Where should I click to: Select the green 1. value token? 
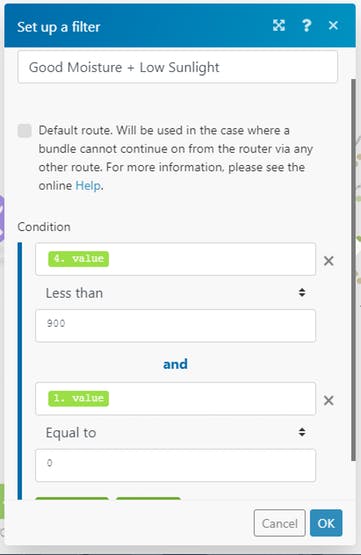click(x=79, y=398)
